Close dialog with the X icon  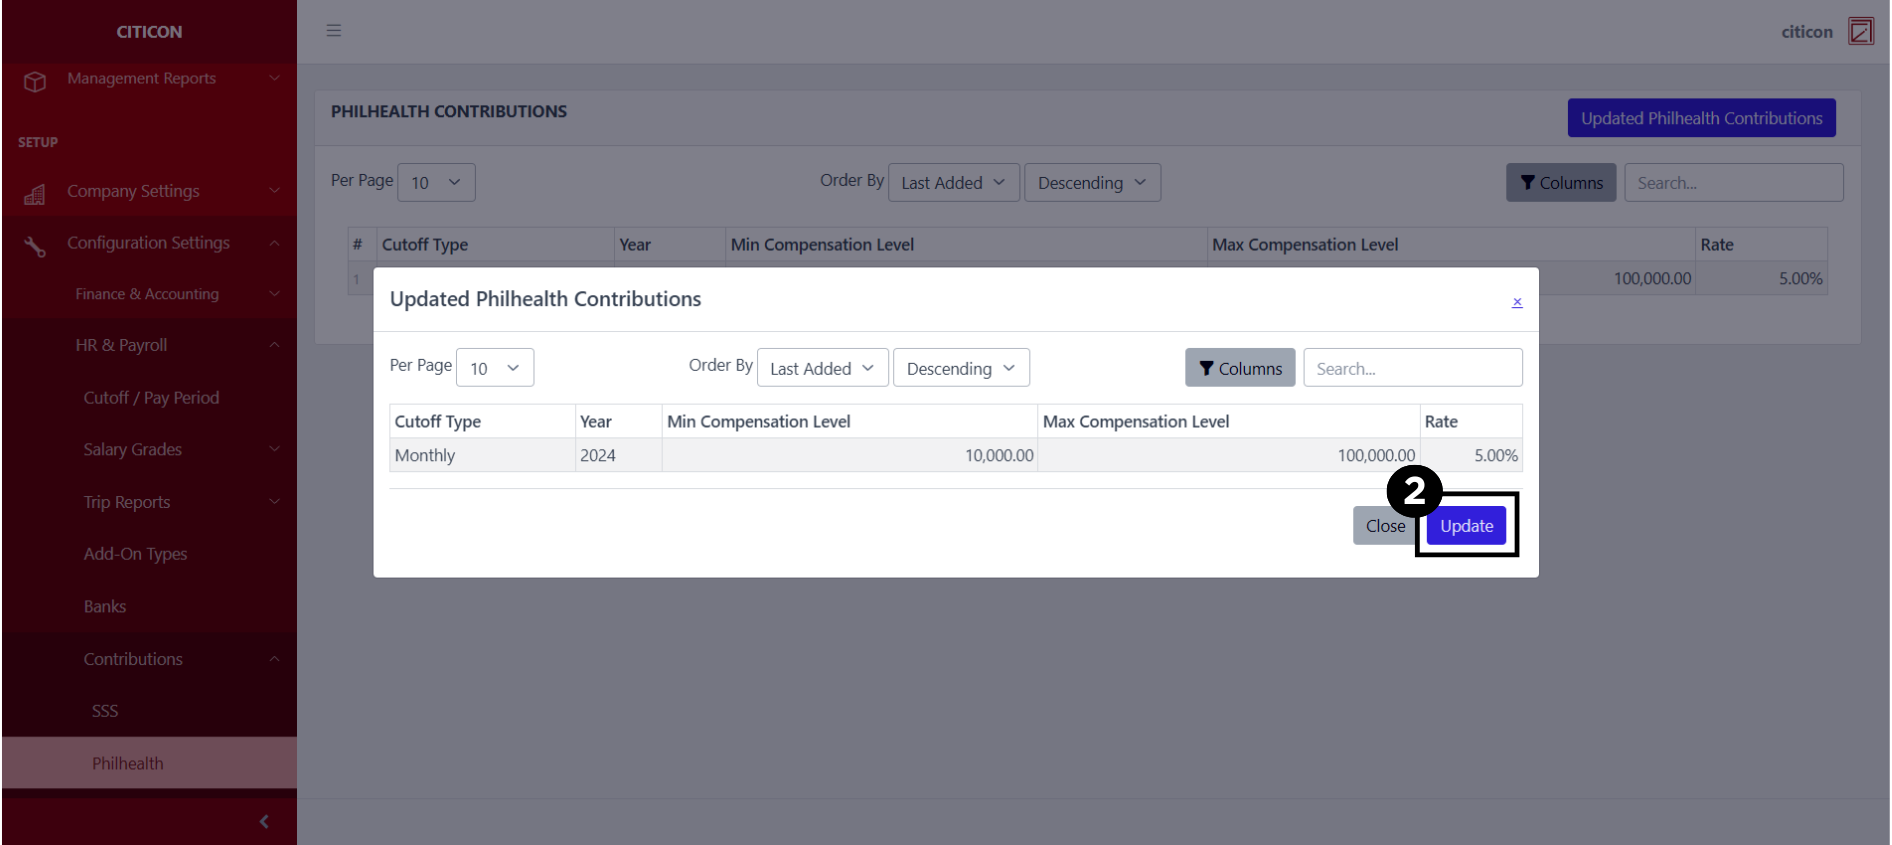1516,302
